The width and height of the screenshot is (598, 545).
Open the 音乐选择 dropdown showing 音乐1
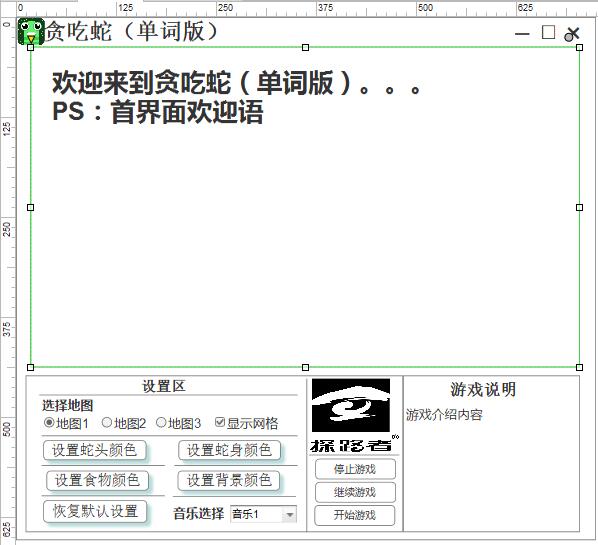tap(263, 514)
